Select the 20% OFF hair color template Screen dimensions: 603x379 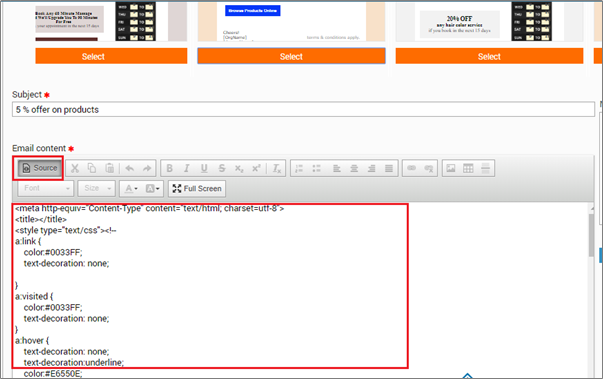(x=489, y=56)
